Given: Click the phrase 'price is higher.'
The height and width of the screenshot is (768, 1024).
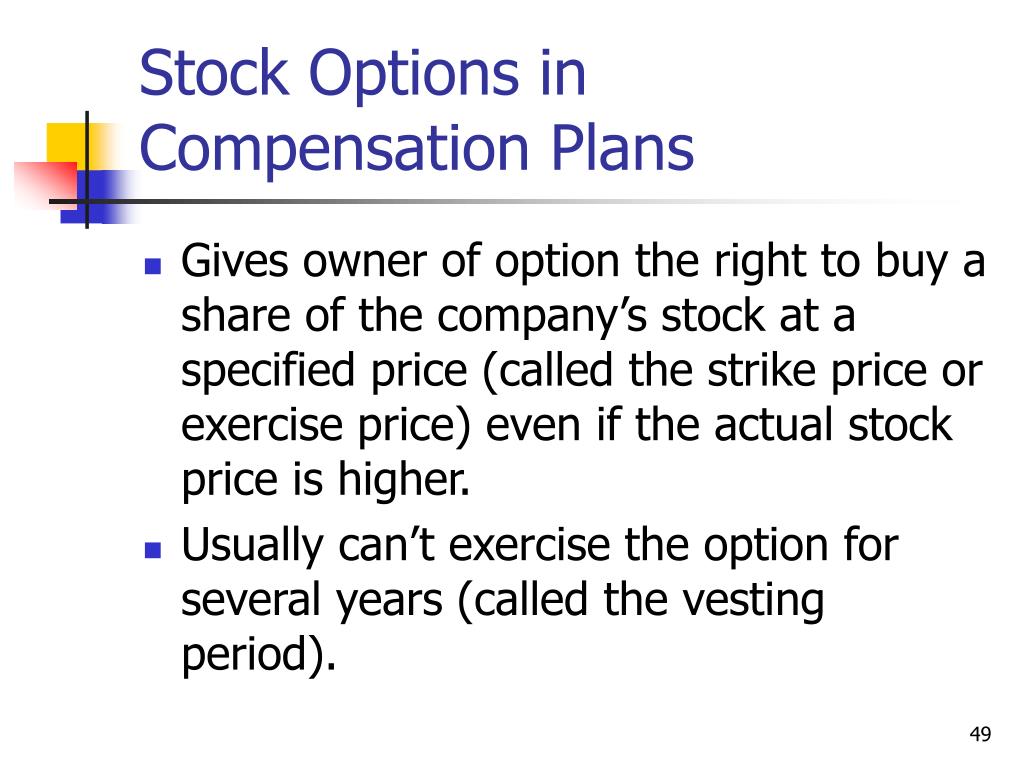Looking at the screenshot, I should [325, 481].
